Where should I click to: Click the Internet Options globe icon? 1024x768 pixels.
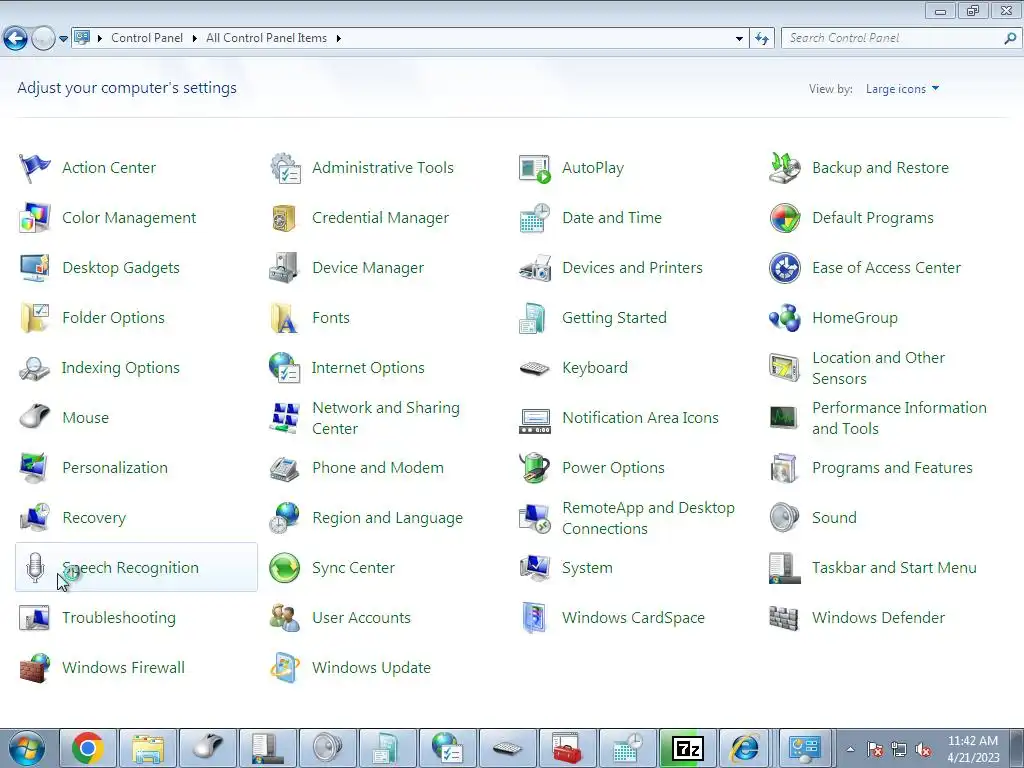click(285, 368)
